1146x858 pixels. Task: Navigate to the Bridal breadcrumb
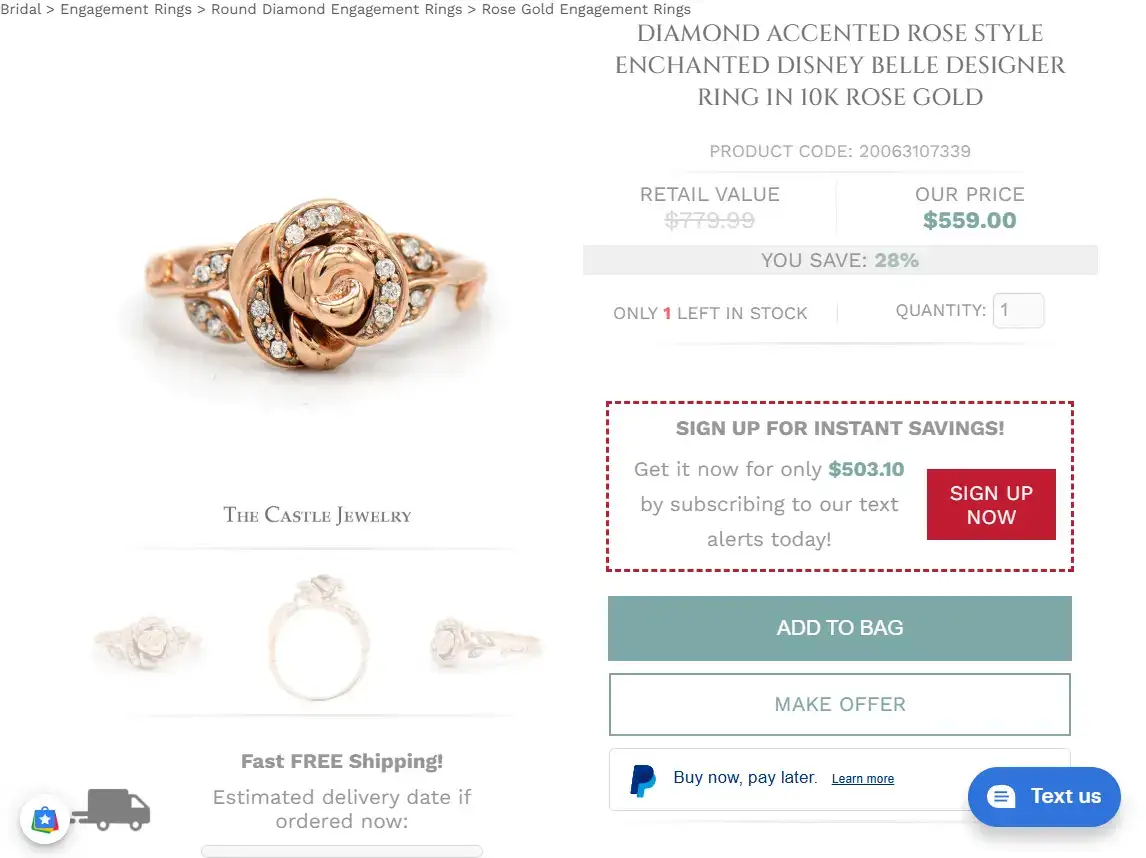pos(21,9)
